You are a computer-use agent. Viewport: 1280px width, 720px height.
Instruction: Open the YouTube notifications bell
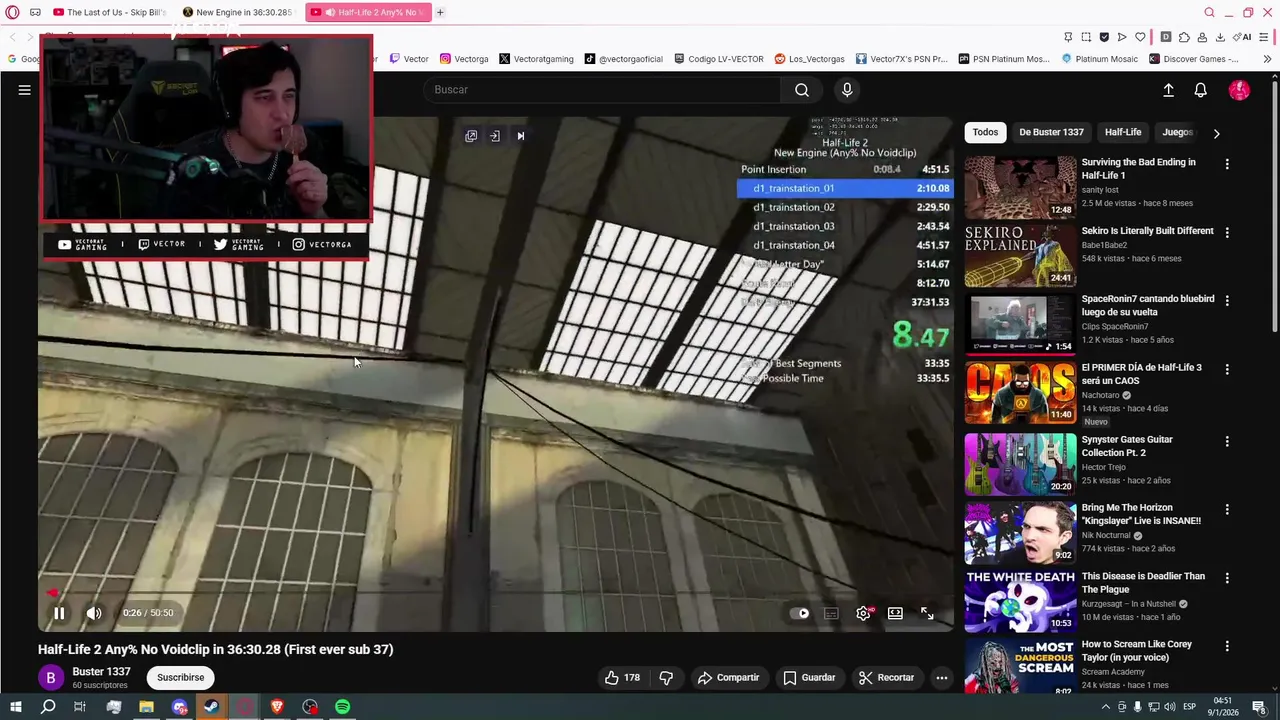tap(1201, 90)
